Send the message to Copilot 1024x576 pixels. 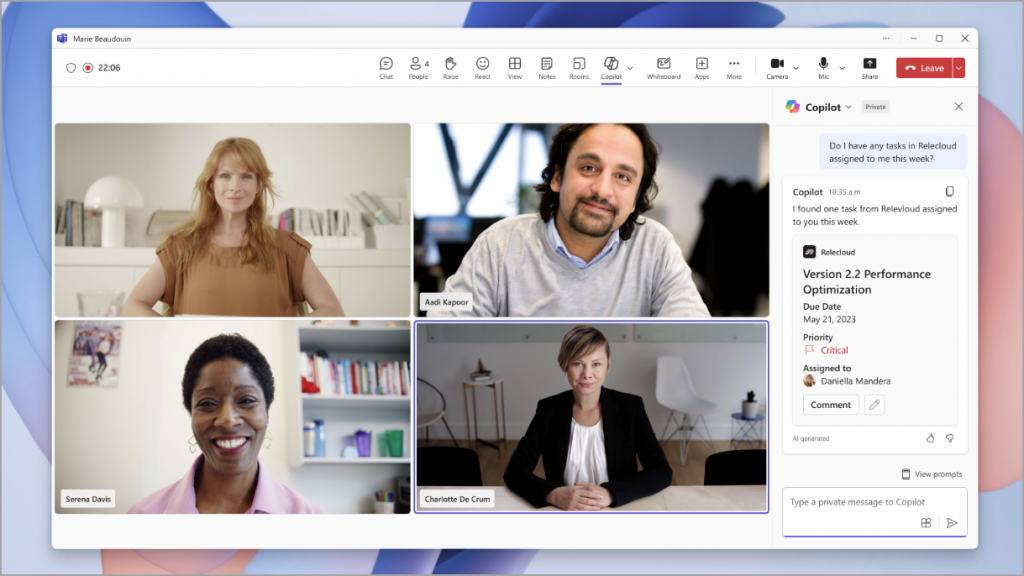952,522
